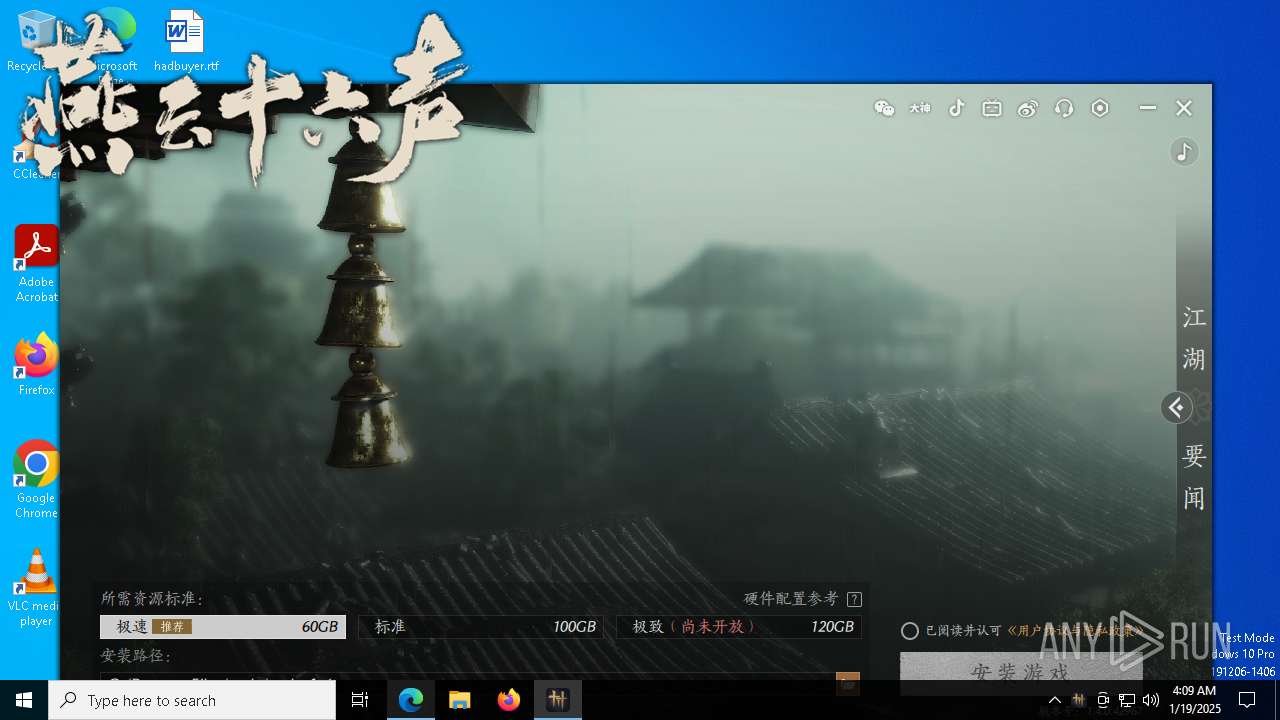Open 硬件配置参考 help question mark

point(854,599)
